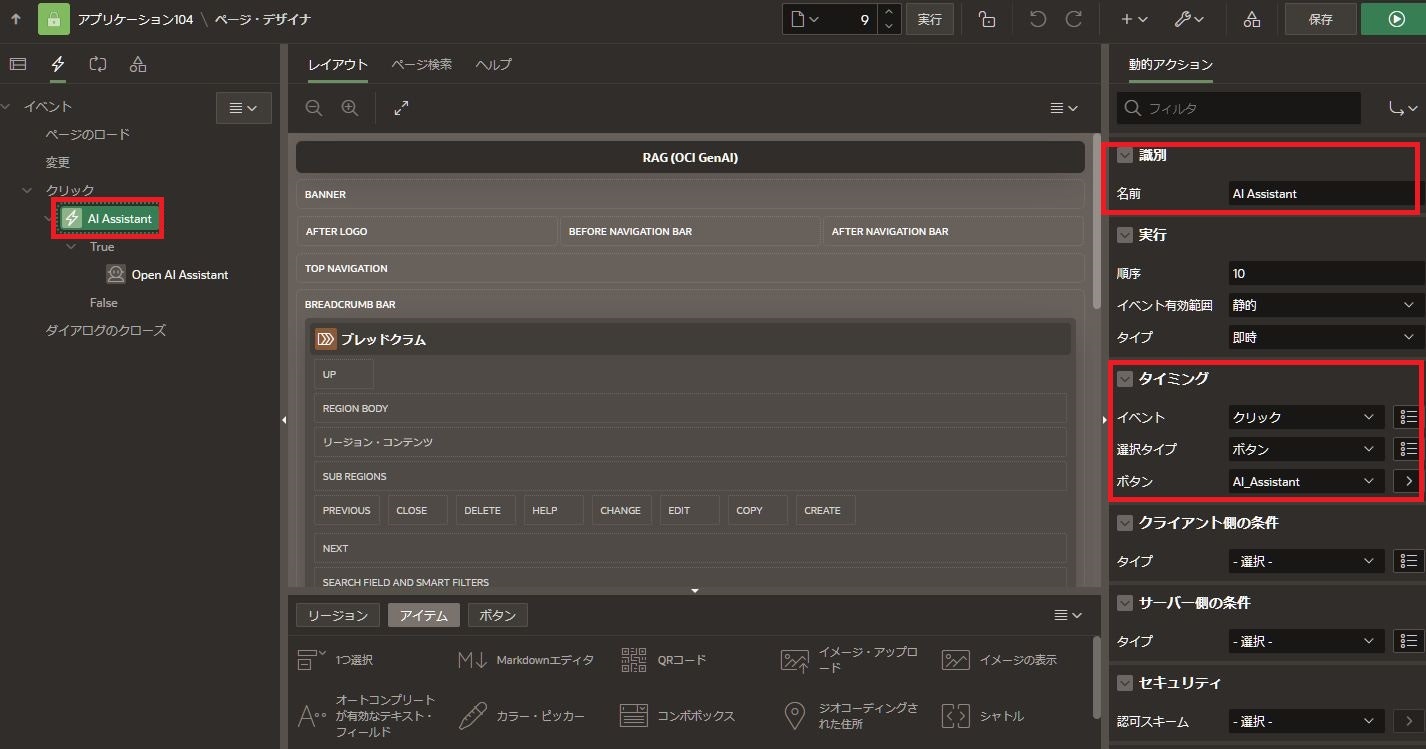Click the zoom in magnifier in layout
This screenshot has width=1426, height=749.
pos(350,108)
